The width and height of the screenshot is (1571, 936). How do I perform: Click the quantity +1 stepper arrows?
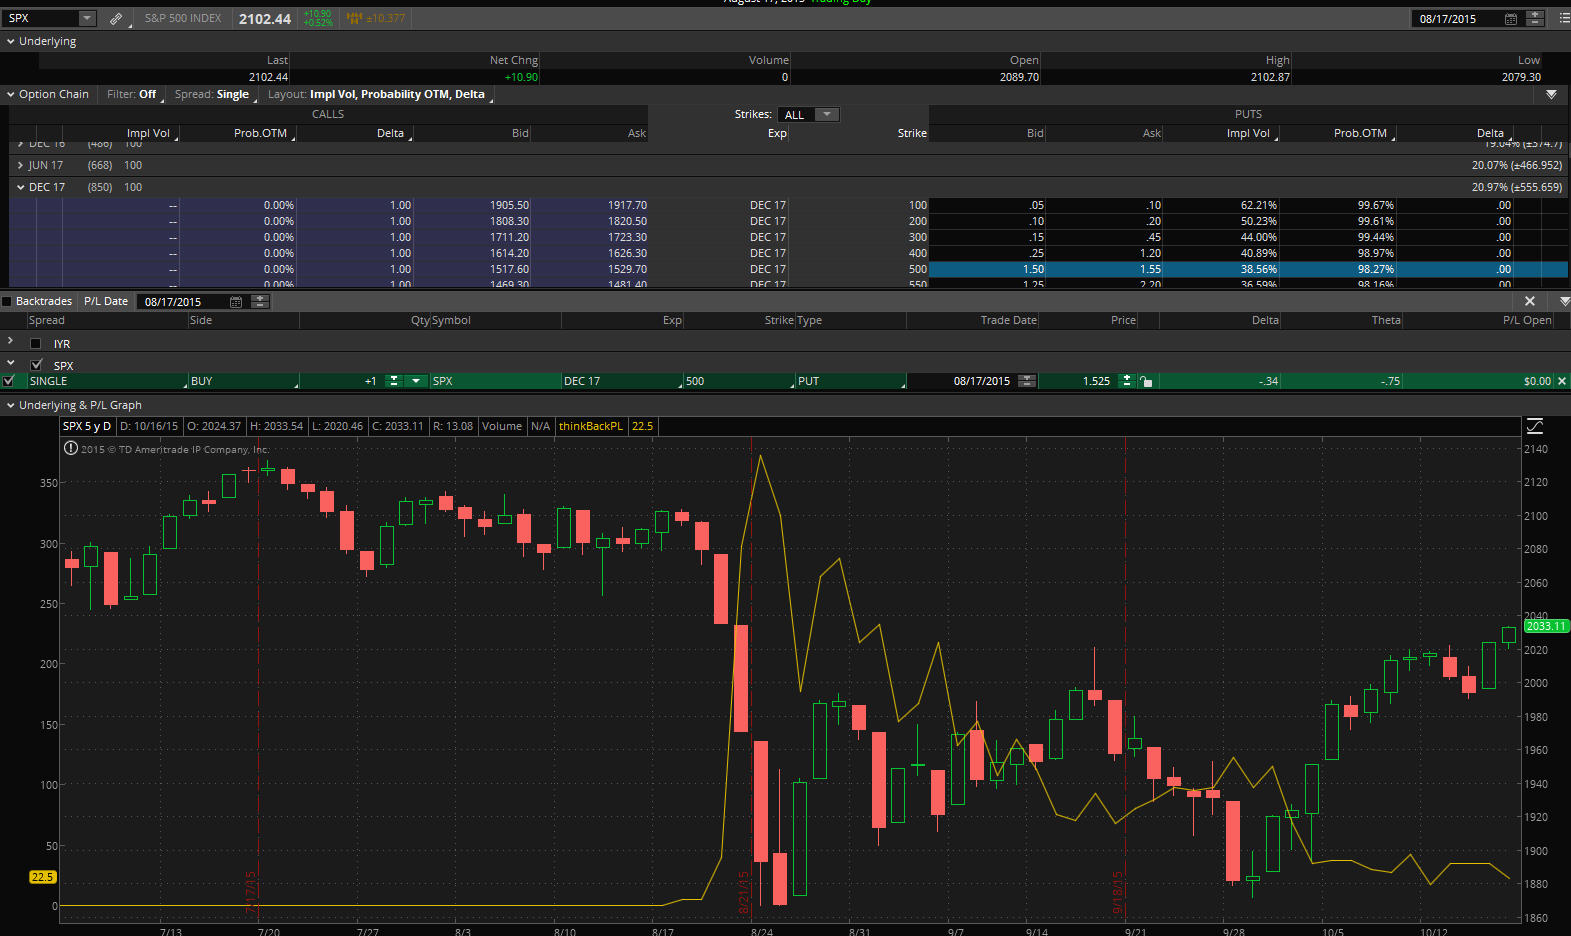coord(394,381)
